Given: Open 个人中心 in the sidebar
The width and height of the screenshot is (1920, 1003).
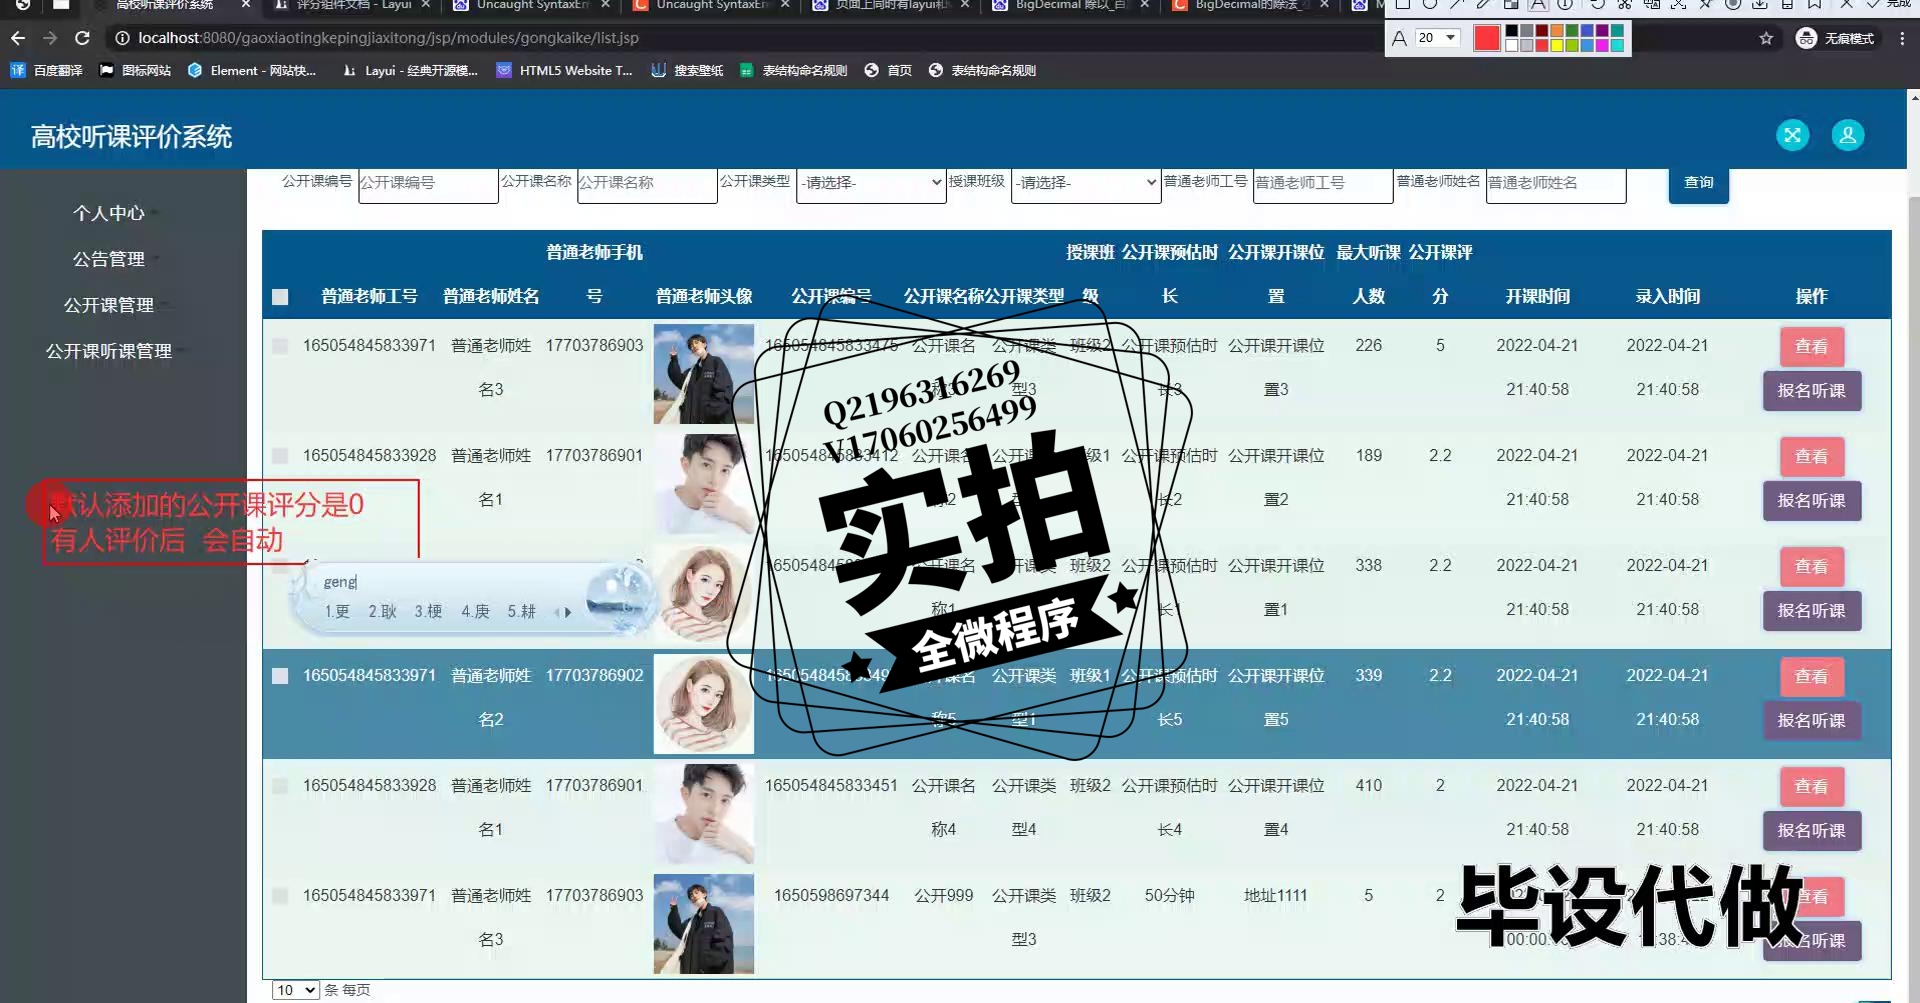Looking at the screenshot, I should coord(109,213).
